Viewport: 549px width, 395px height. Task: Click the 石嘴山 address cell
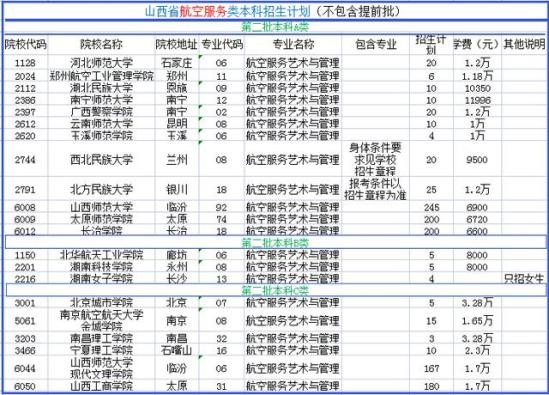176,350
